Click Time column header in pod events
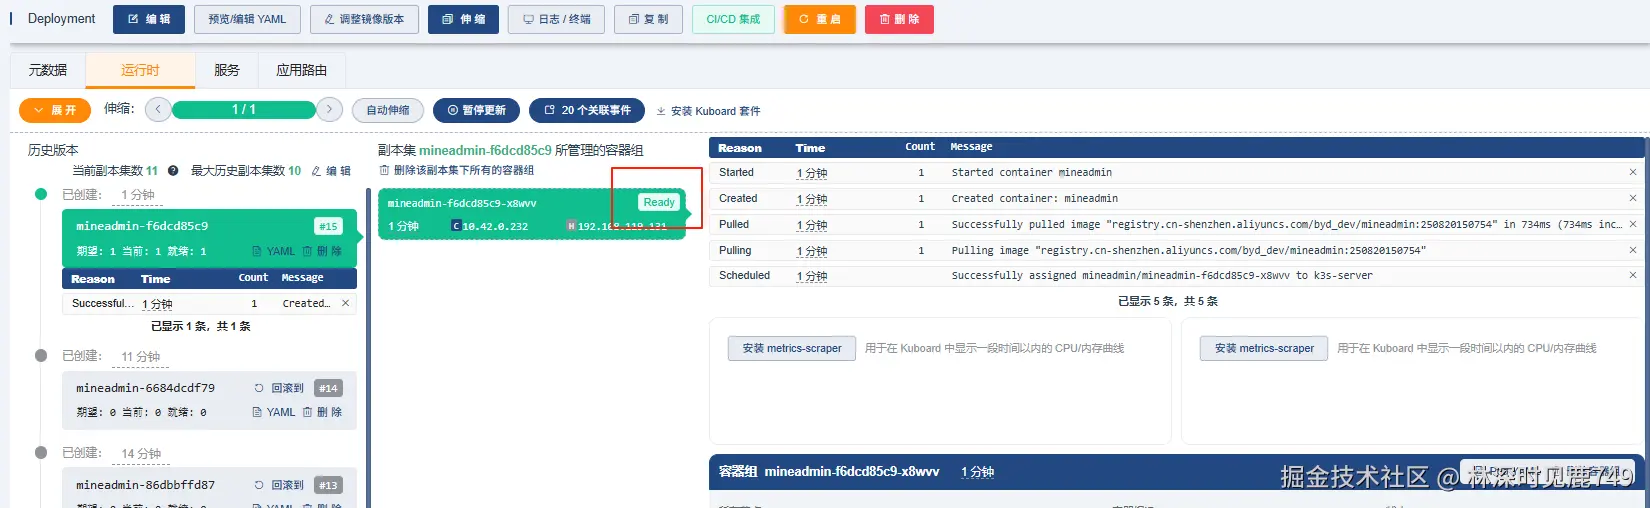The width and height of the screenshot is (1650, 508). point(810,148)
